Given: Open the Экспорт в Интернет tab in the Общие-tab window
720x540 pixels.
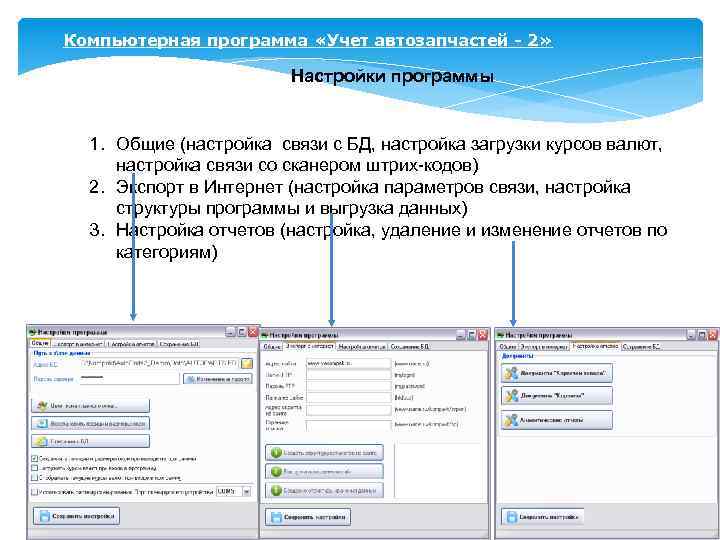Looking at the screenshot, I should point(78,344).
